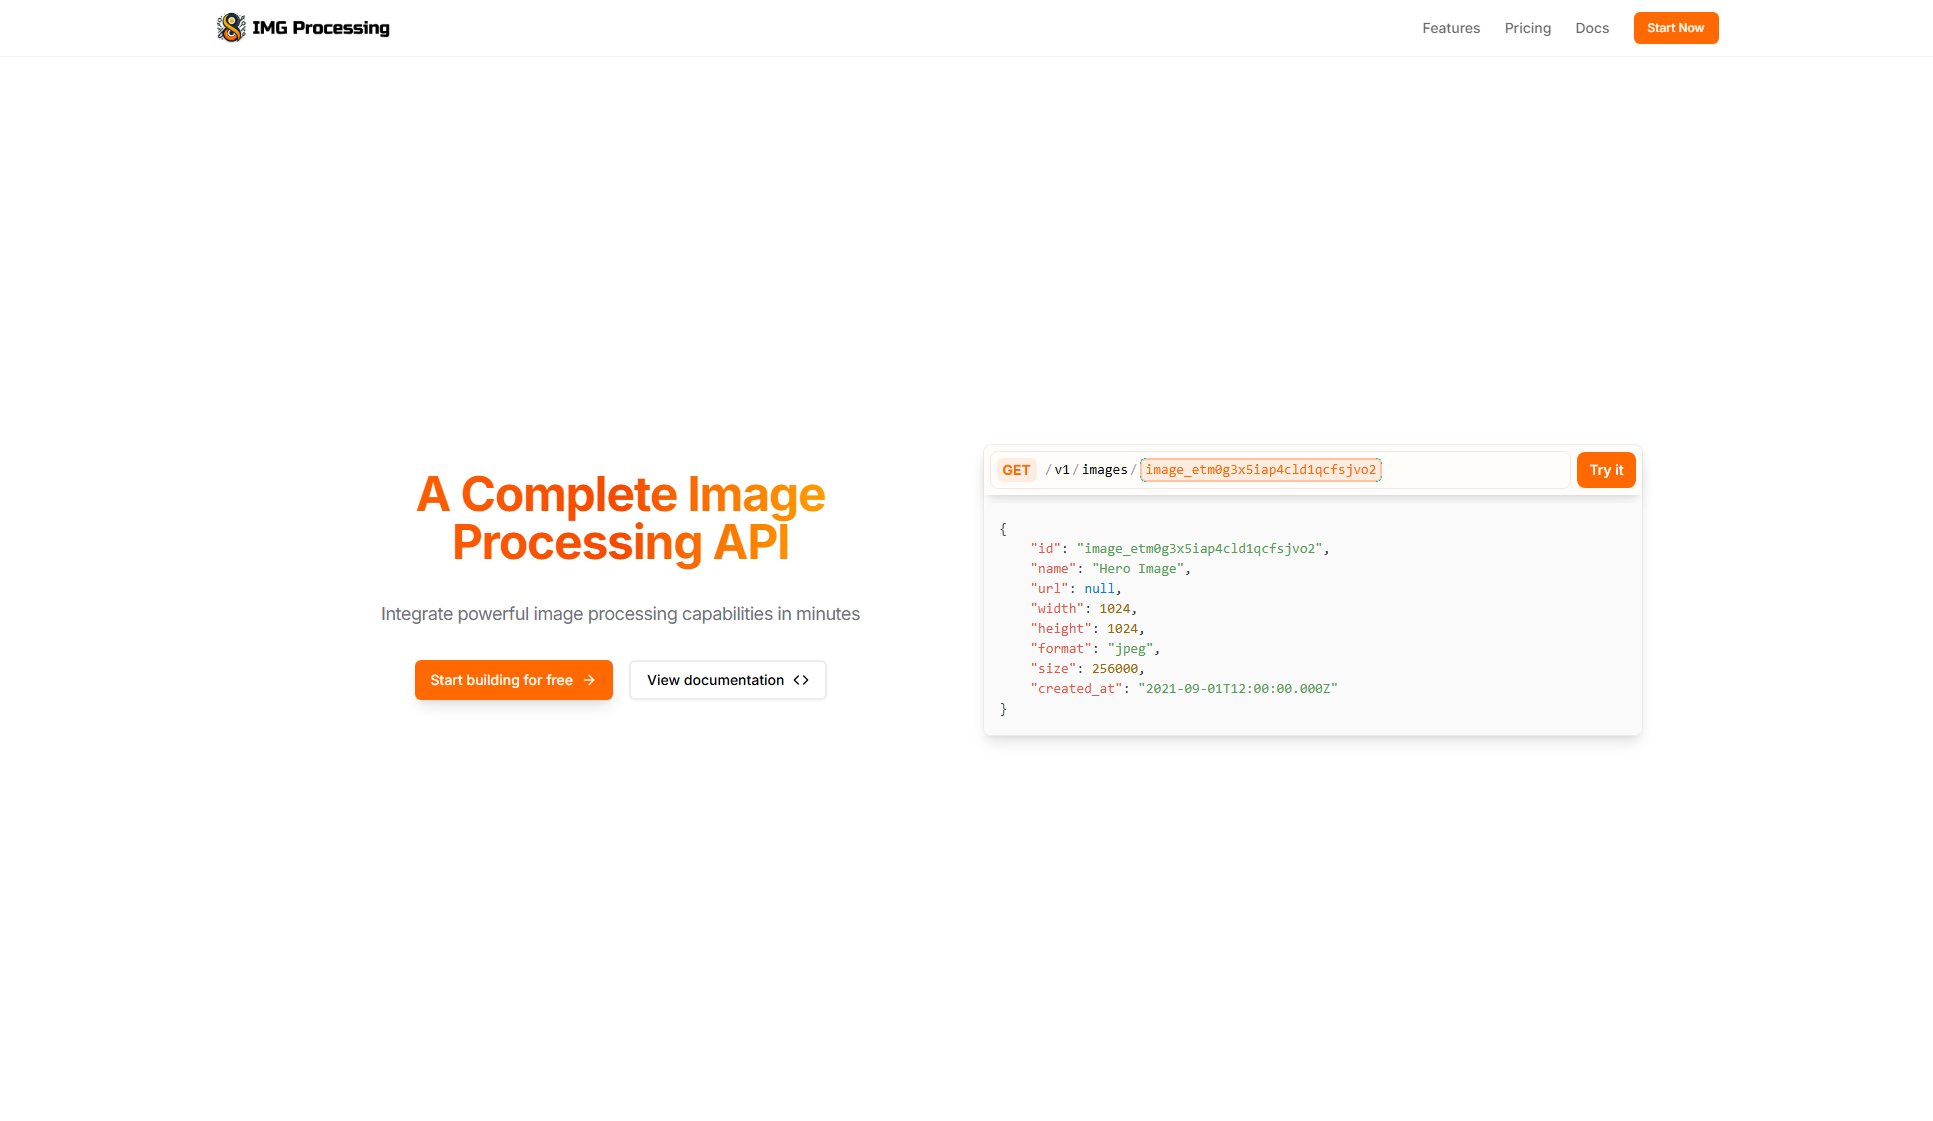The height and width of the screenshot is (1121, 1933).
Task: Click inside the JSON response panel
Action: [x=1311, y=618]
